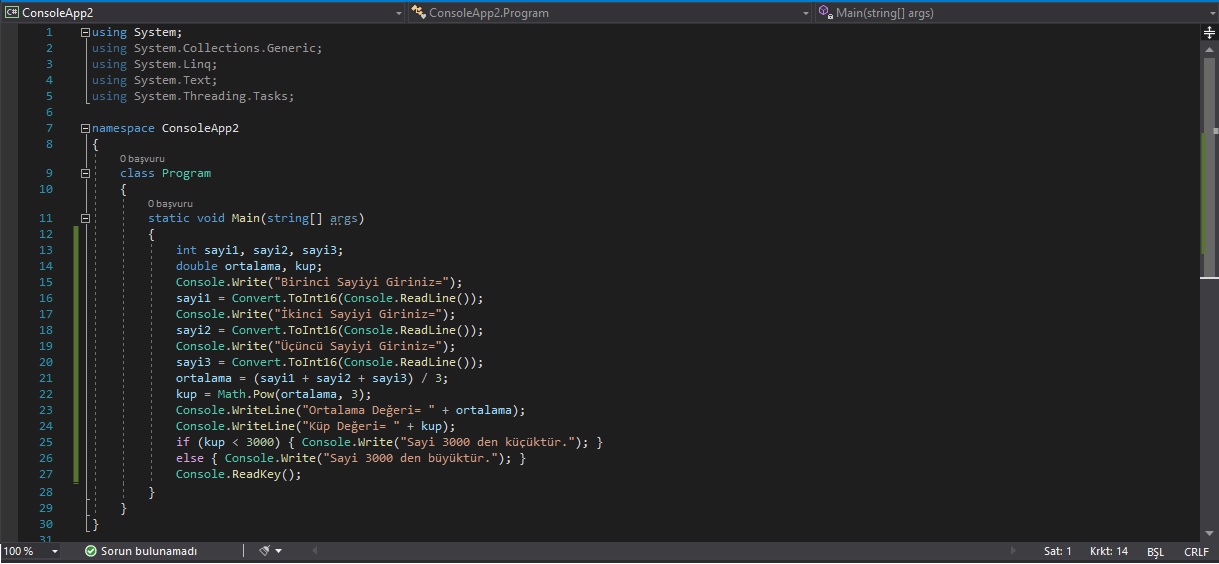Click the green no-issues check icon
This screenshot has height=564, width=1219.
tap(90, 551)
